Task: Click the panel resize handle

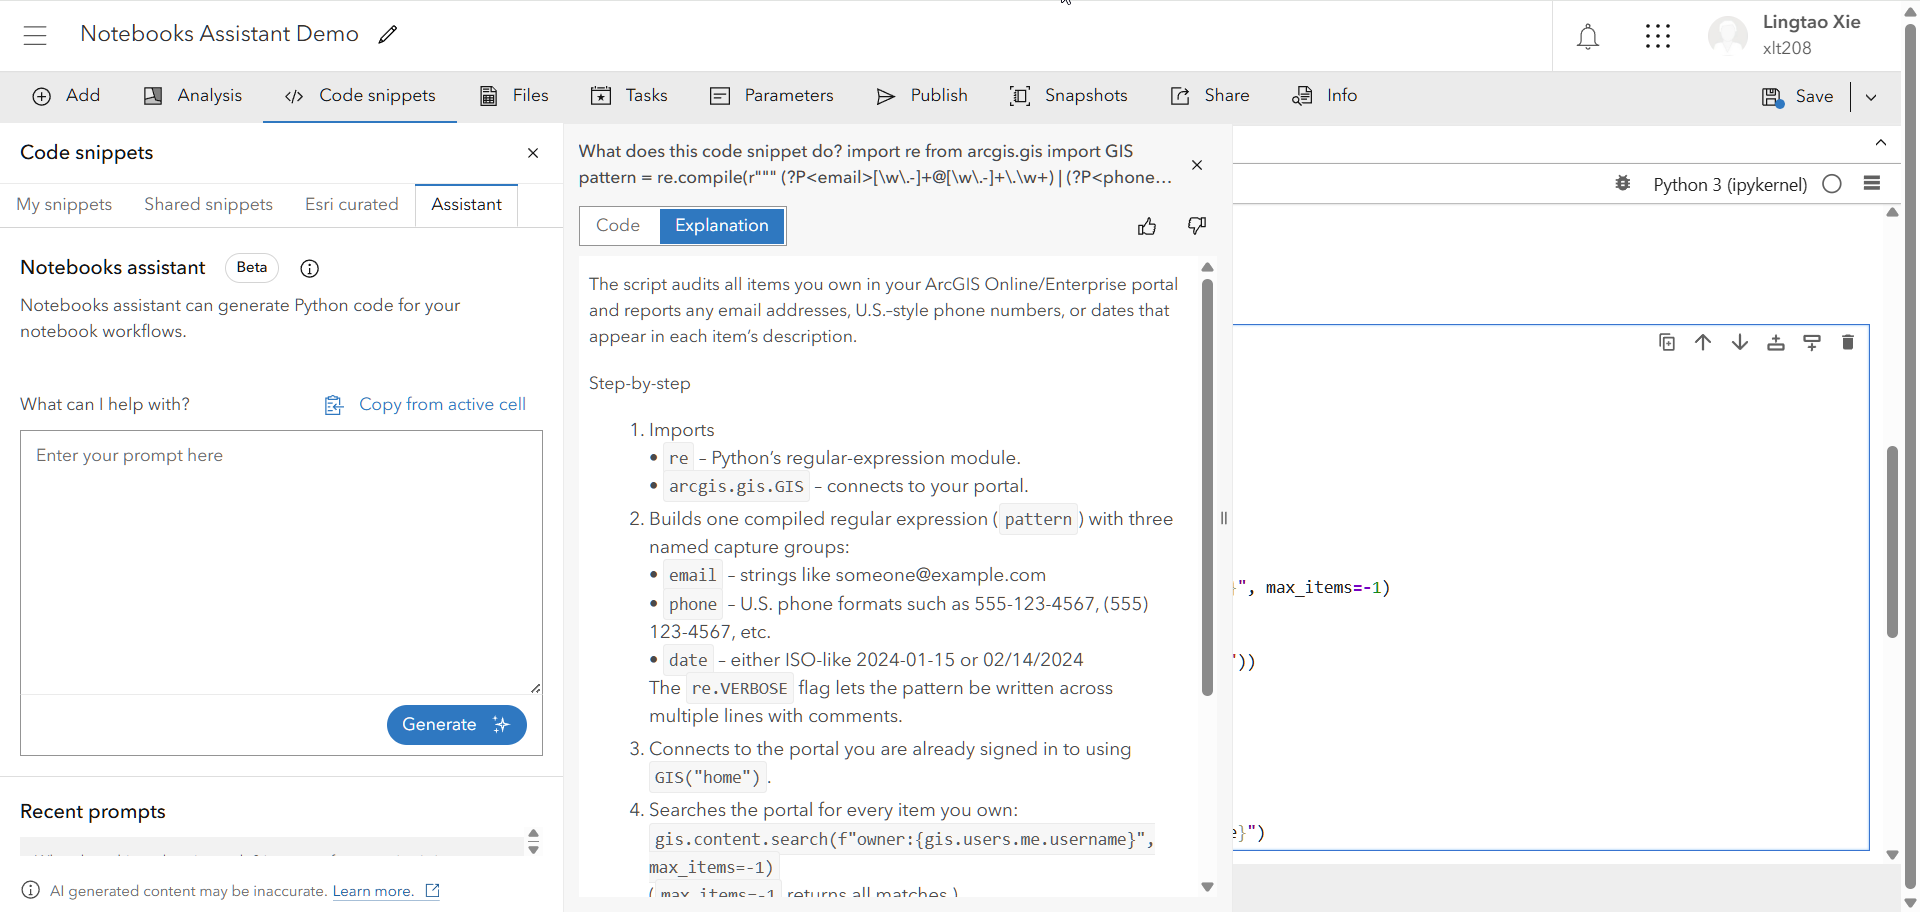Action: coord(1224,518)
